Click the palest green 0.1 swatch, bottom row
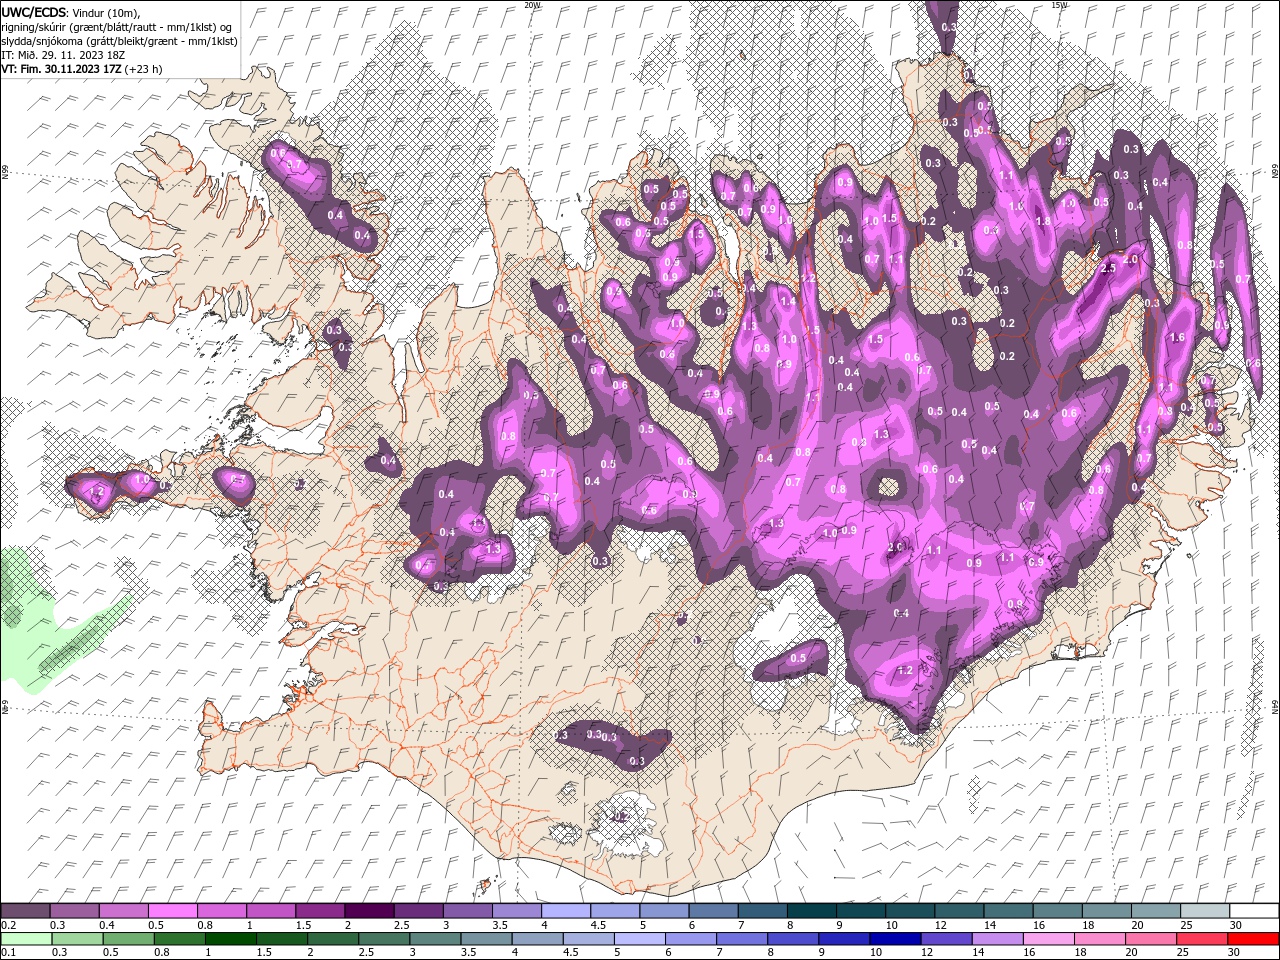Screen dimensions: 1280x960 coord(26,938)
